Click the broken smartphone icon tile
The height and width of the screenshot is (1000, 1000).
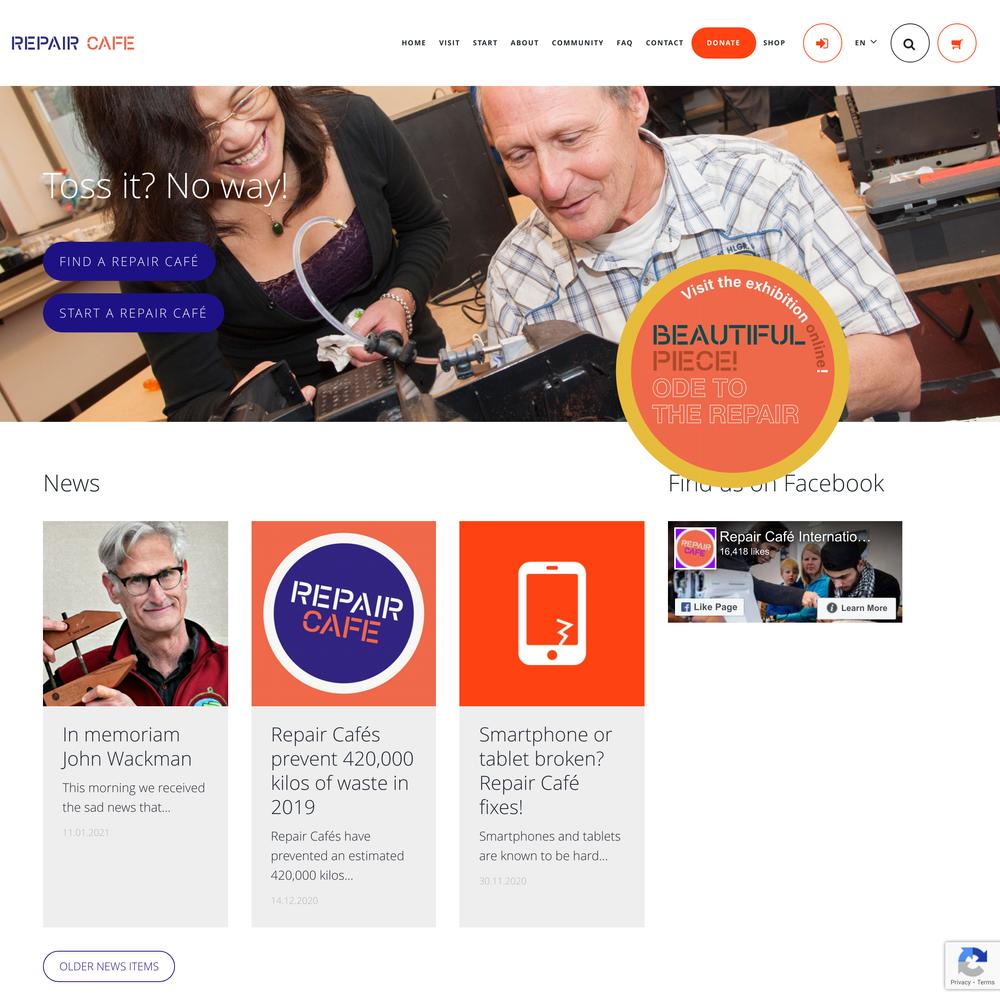coord(552,614)
